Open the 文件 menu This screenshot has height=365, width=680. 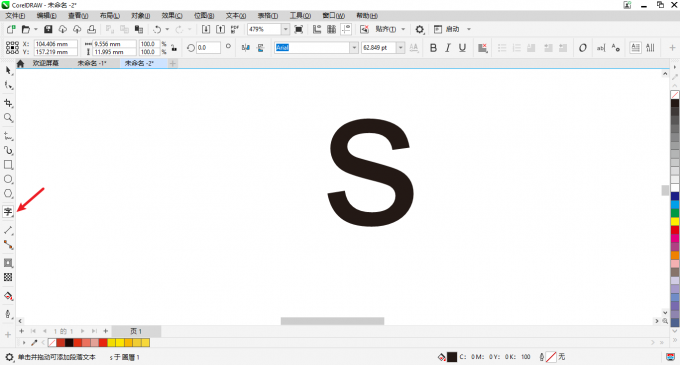(15, 16)
